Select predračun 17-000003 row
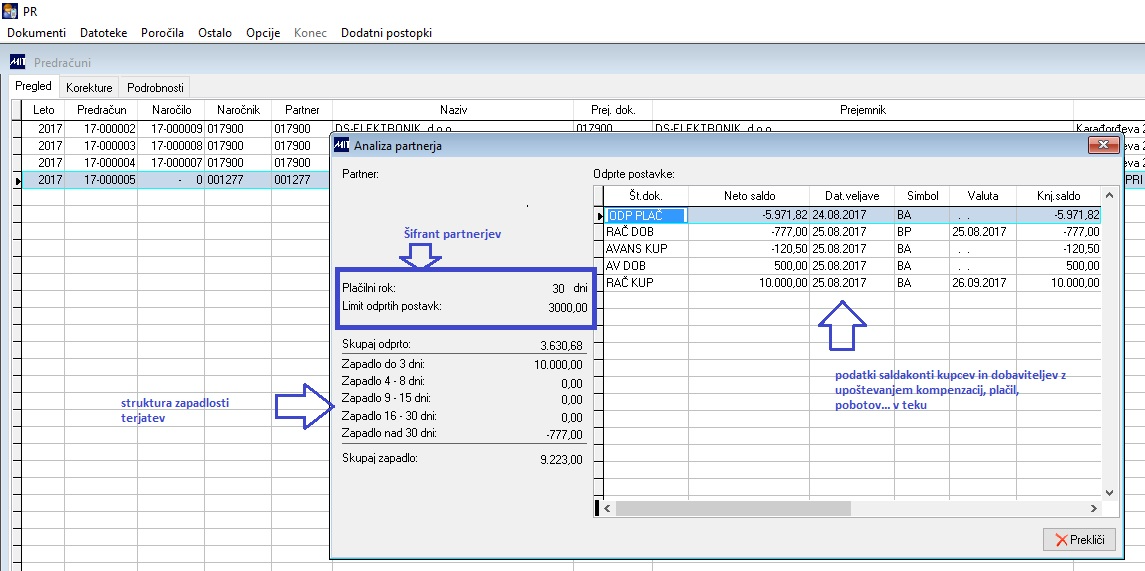 coord(101,146)
